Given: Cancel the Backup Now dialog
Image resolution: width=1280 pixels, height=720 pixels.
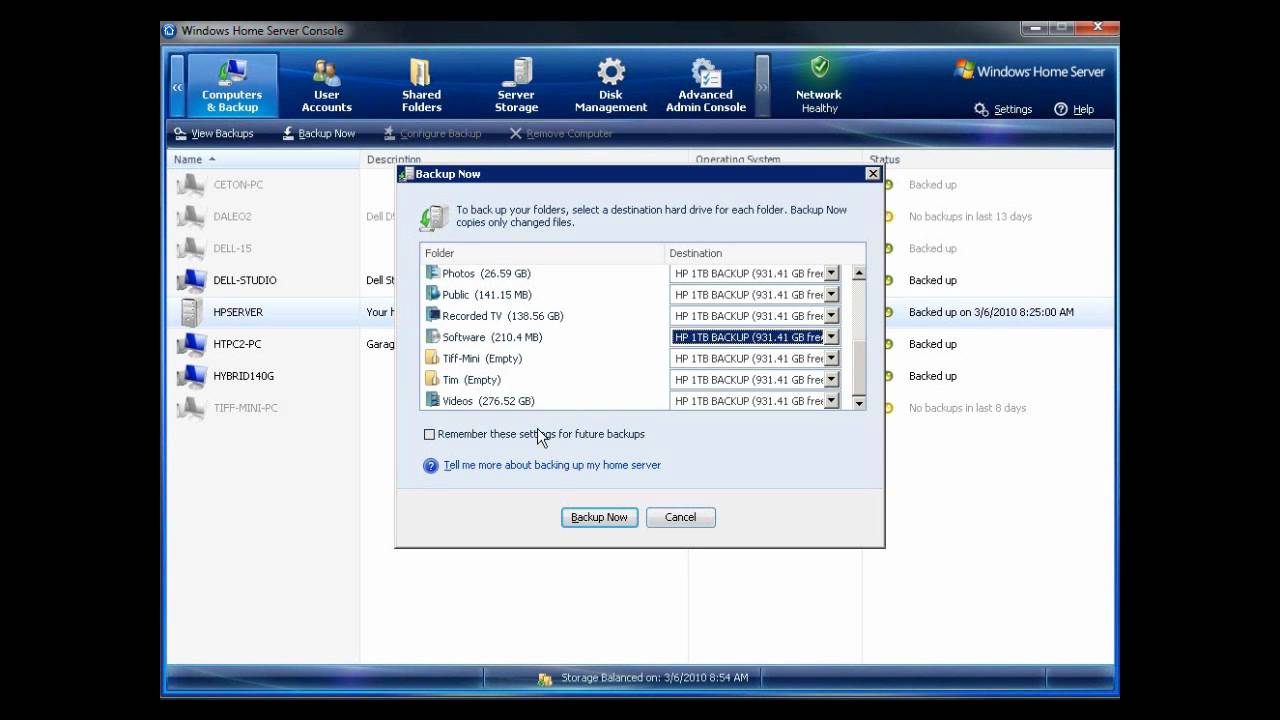Looking at the screenshot, I should [x=680, y=517].
